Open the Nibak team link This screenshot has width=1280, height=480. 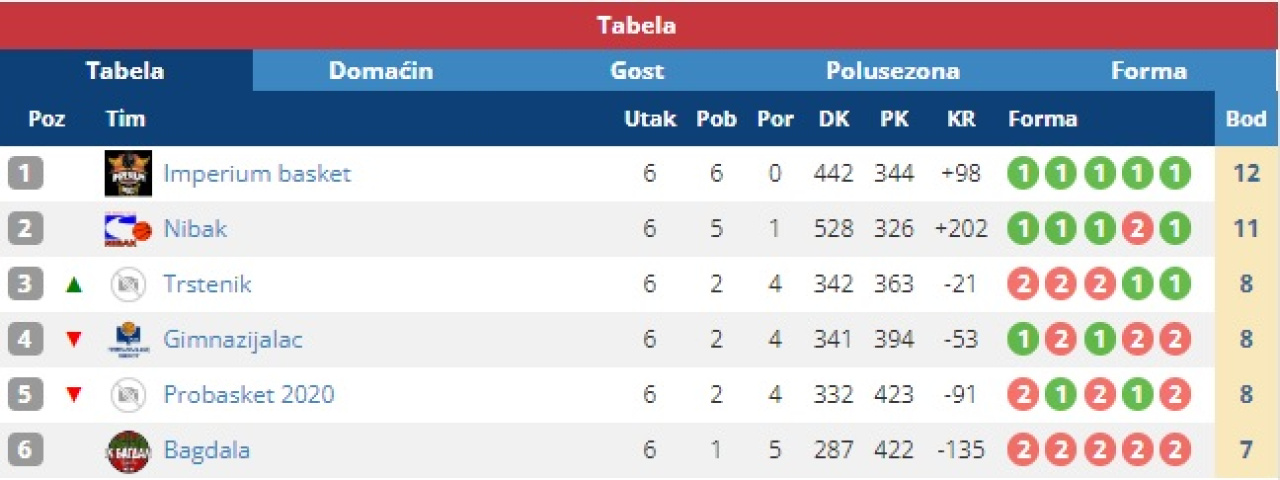click(195, 229)
